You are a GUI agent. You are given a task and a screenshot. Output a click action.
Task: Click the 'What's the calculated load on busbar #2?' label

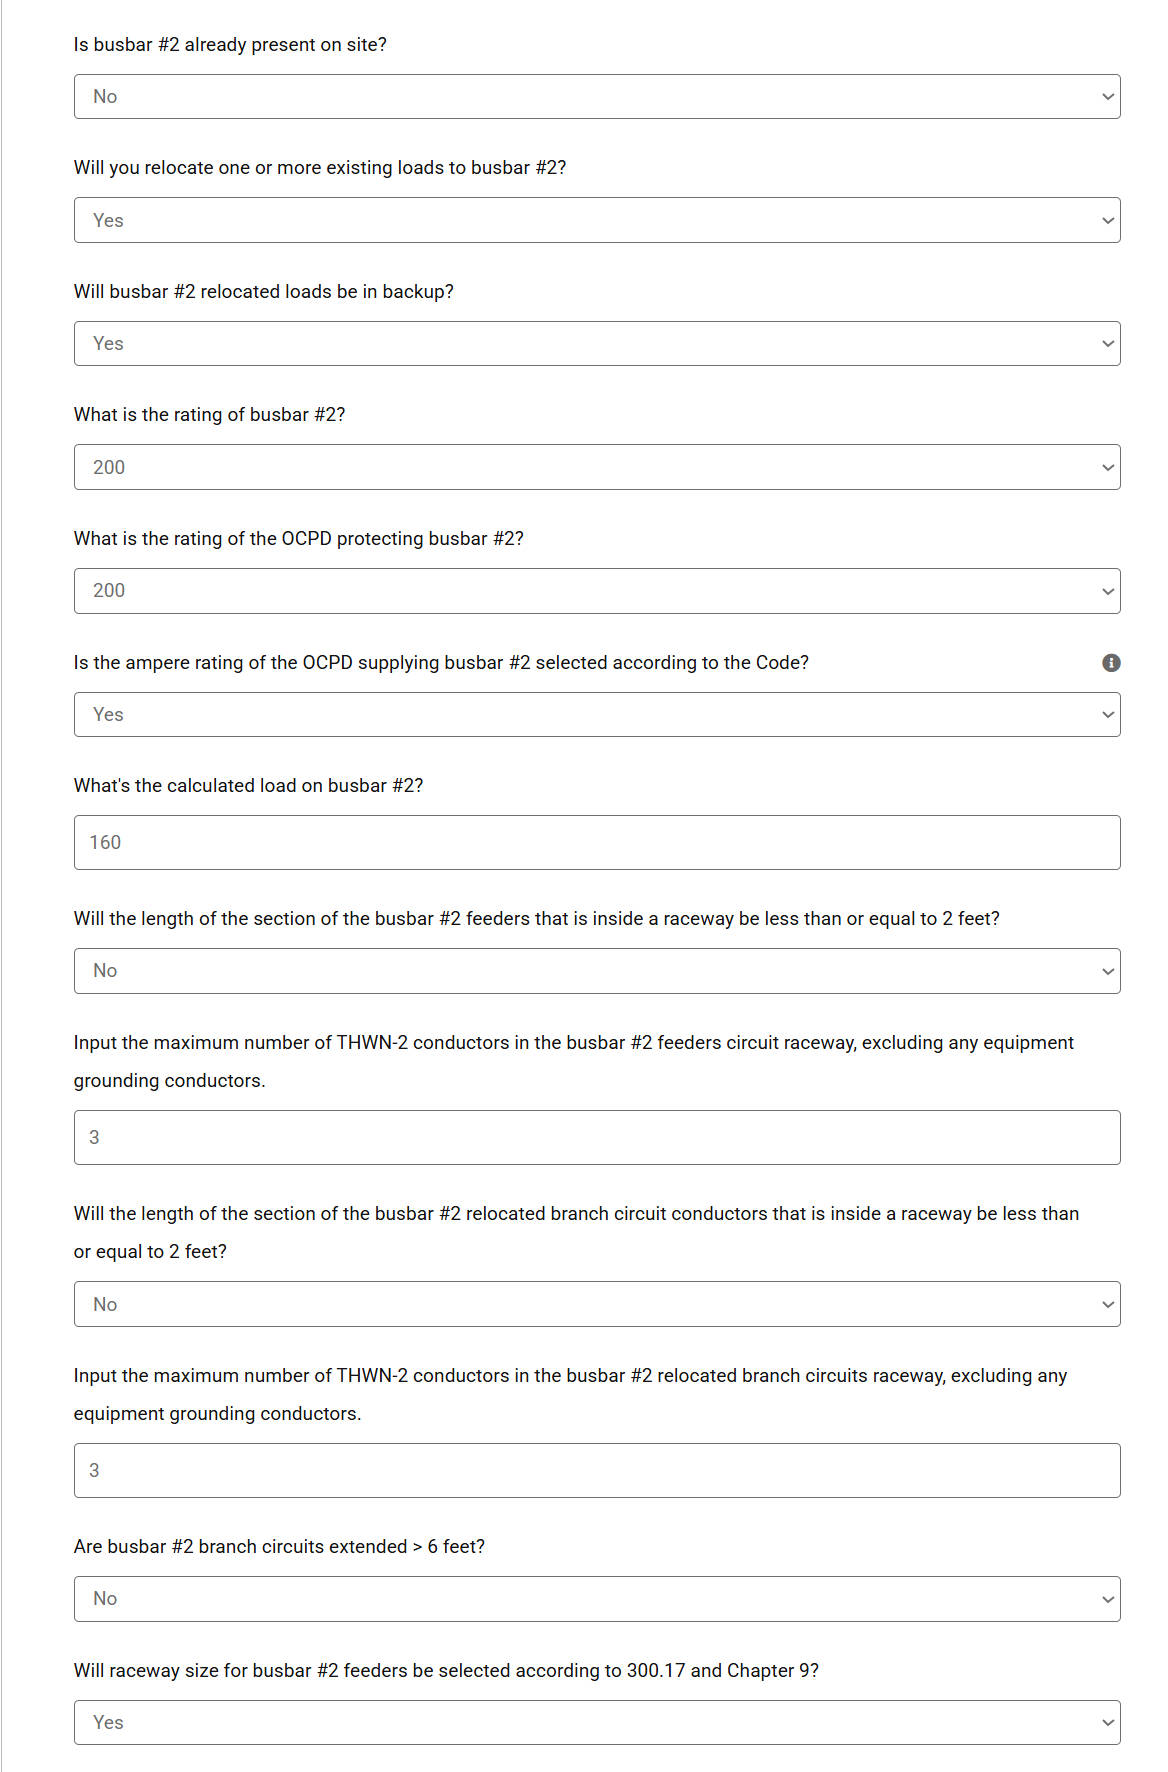(x=248, y=786)
